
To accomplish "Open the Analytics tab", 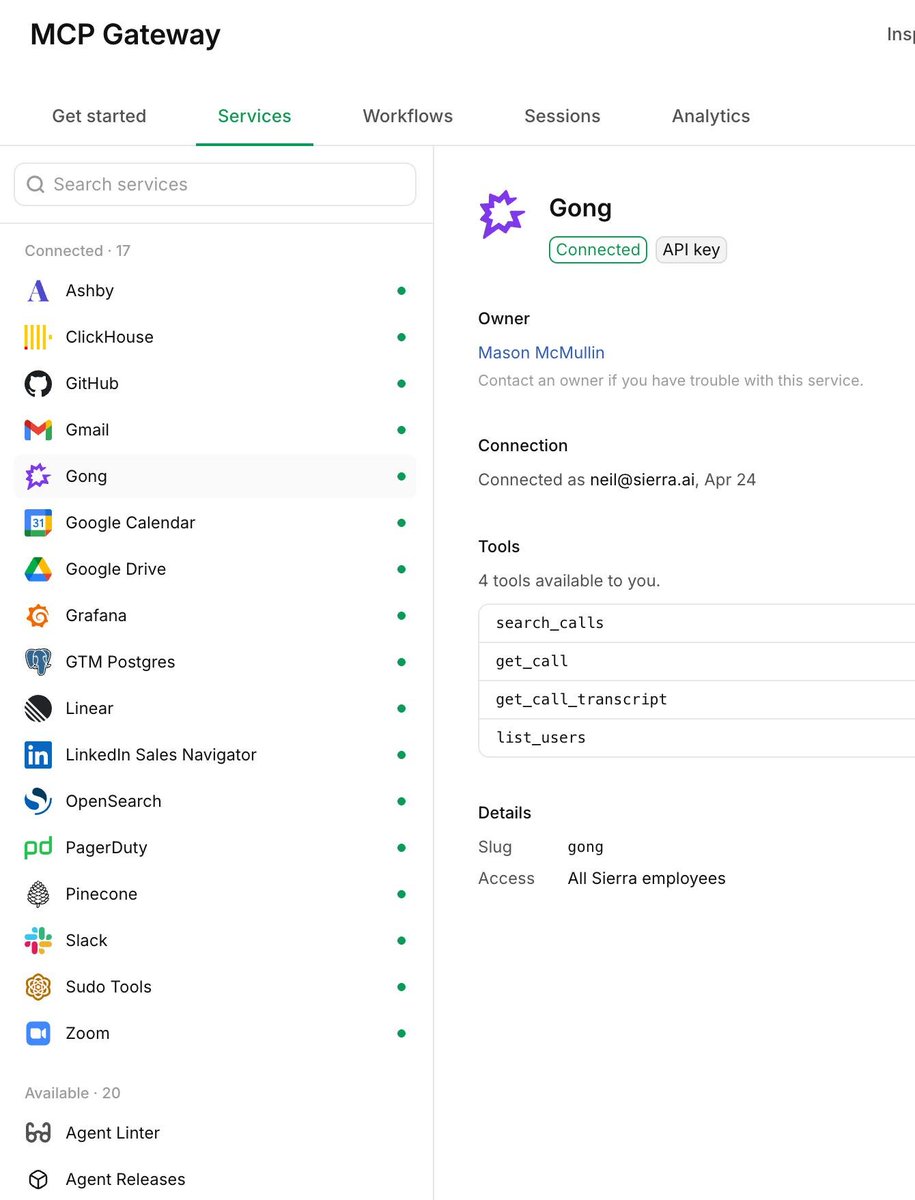I will 711,116.
